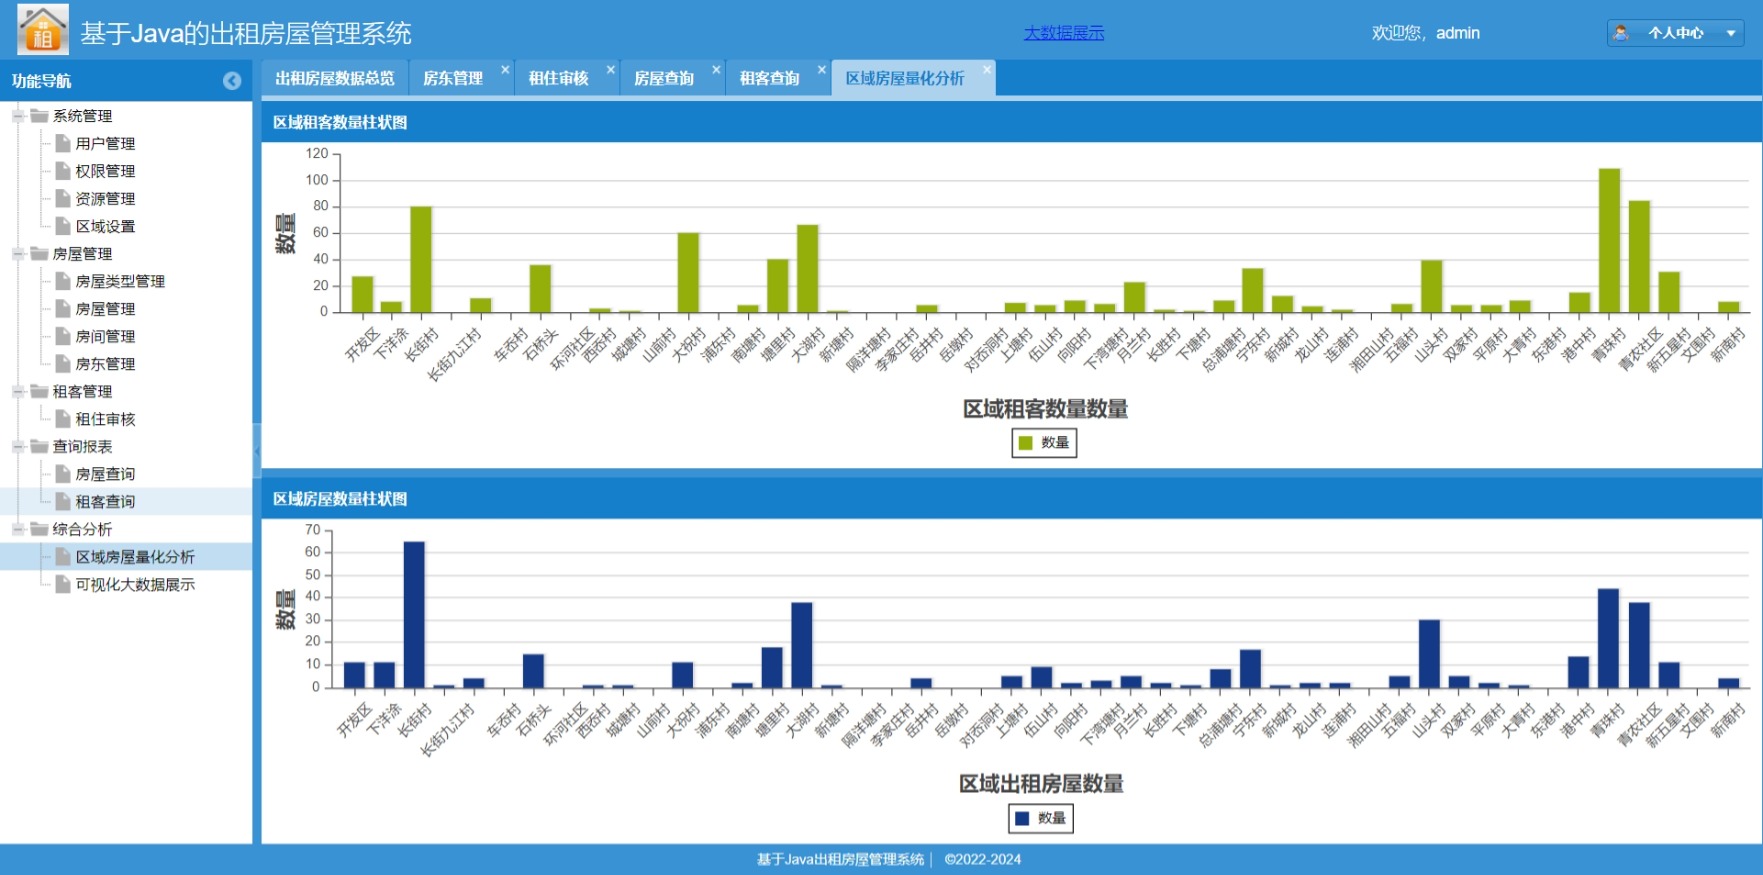This screenshot has width=1763, height=875.
Task: Click the file icon beside 房屋查询
Action: pos(63,474)
